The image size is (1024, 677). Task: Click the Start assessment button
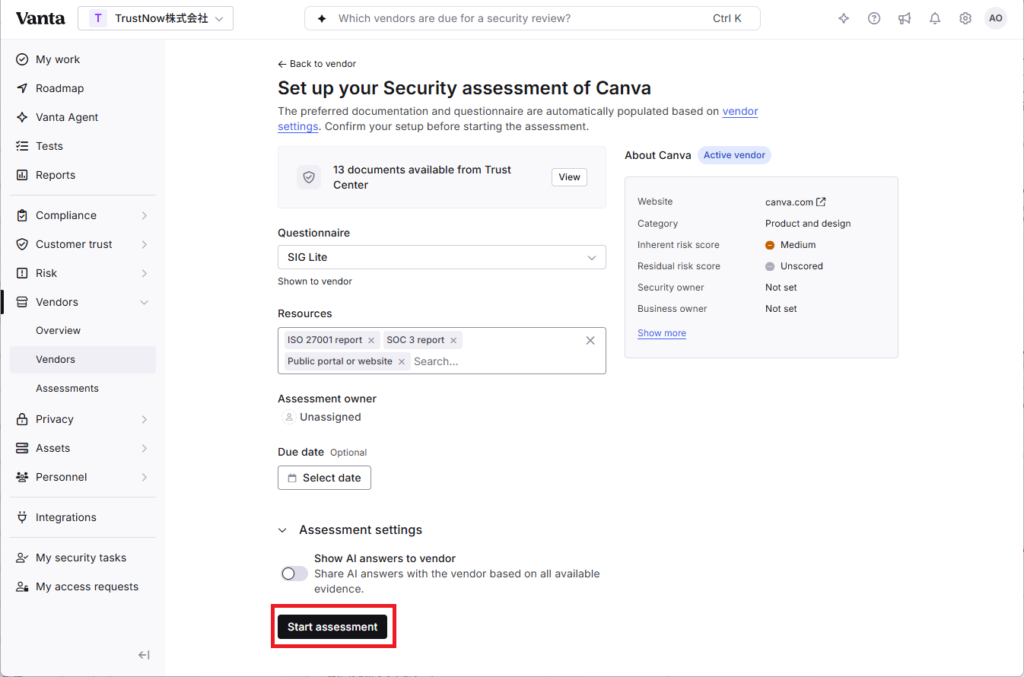click(332, 627)
